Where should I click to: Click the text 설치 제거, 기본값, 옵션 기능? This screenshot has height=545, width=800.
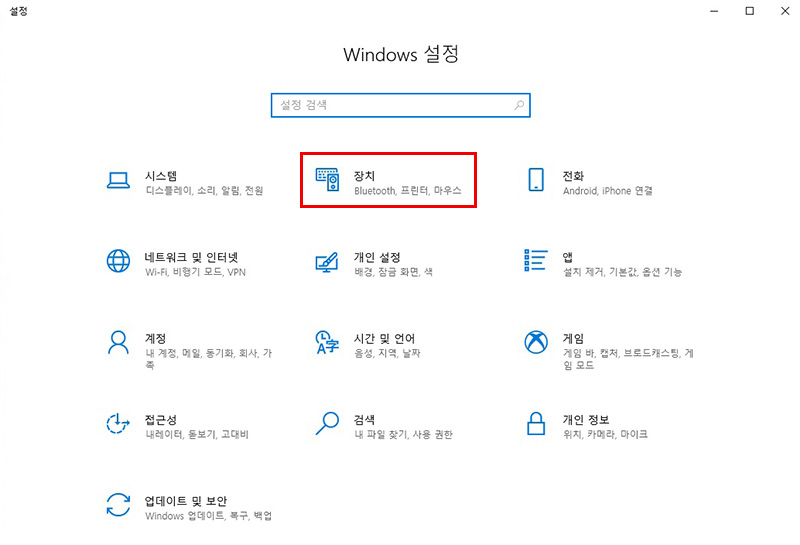622,272
